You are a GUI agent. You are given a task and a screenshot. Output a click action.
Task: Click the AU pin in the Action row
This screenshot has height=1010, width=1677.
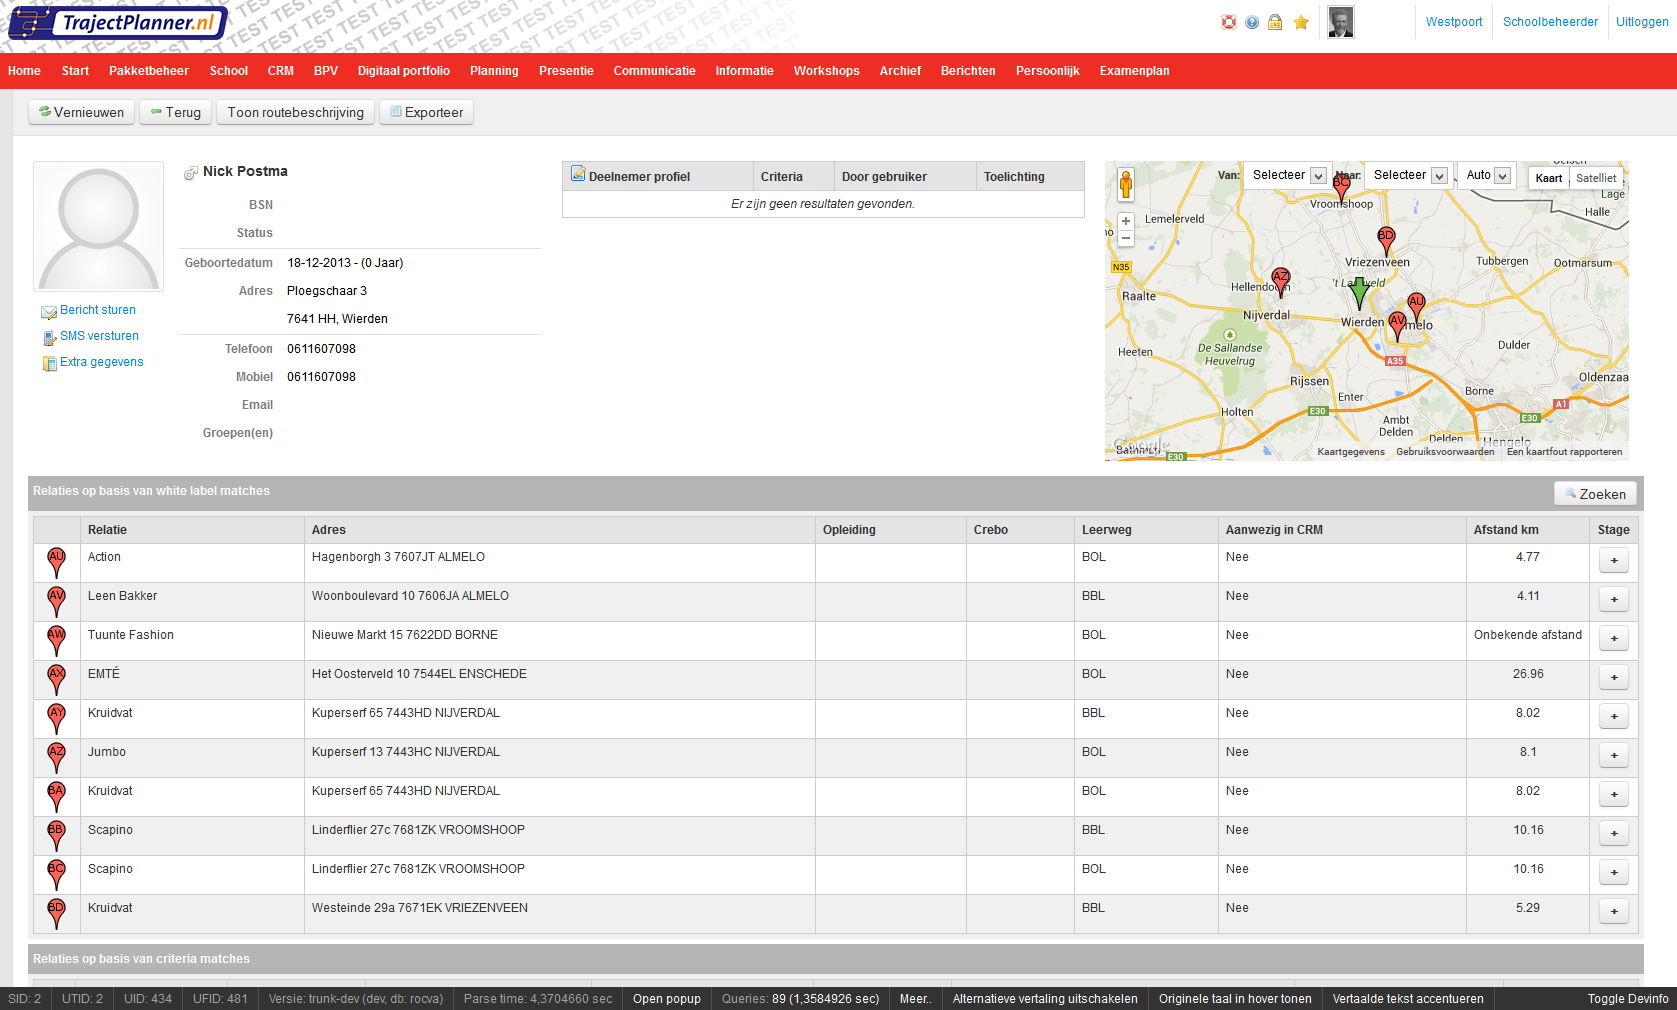56,563
